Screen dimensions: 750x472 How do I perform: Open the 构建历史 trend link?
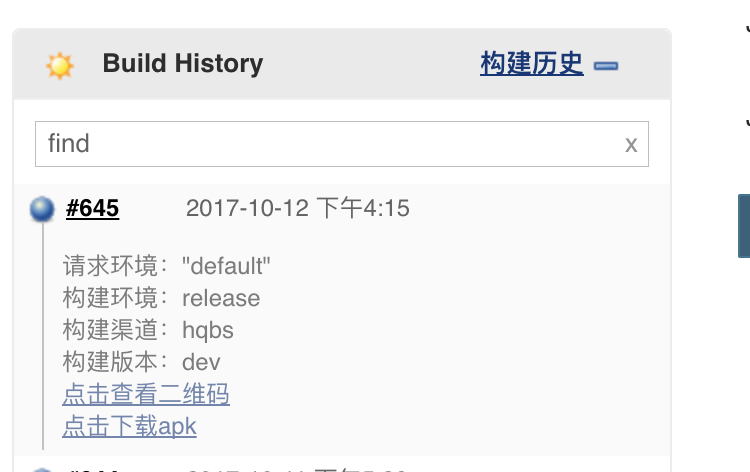pos(531,63)
